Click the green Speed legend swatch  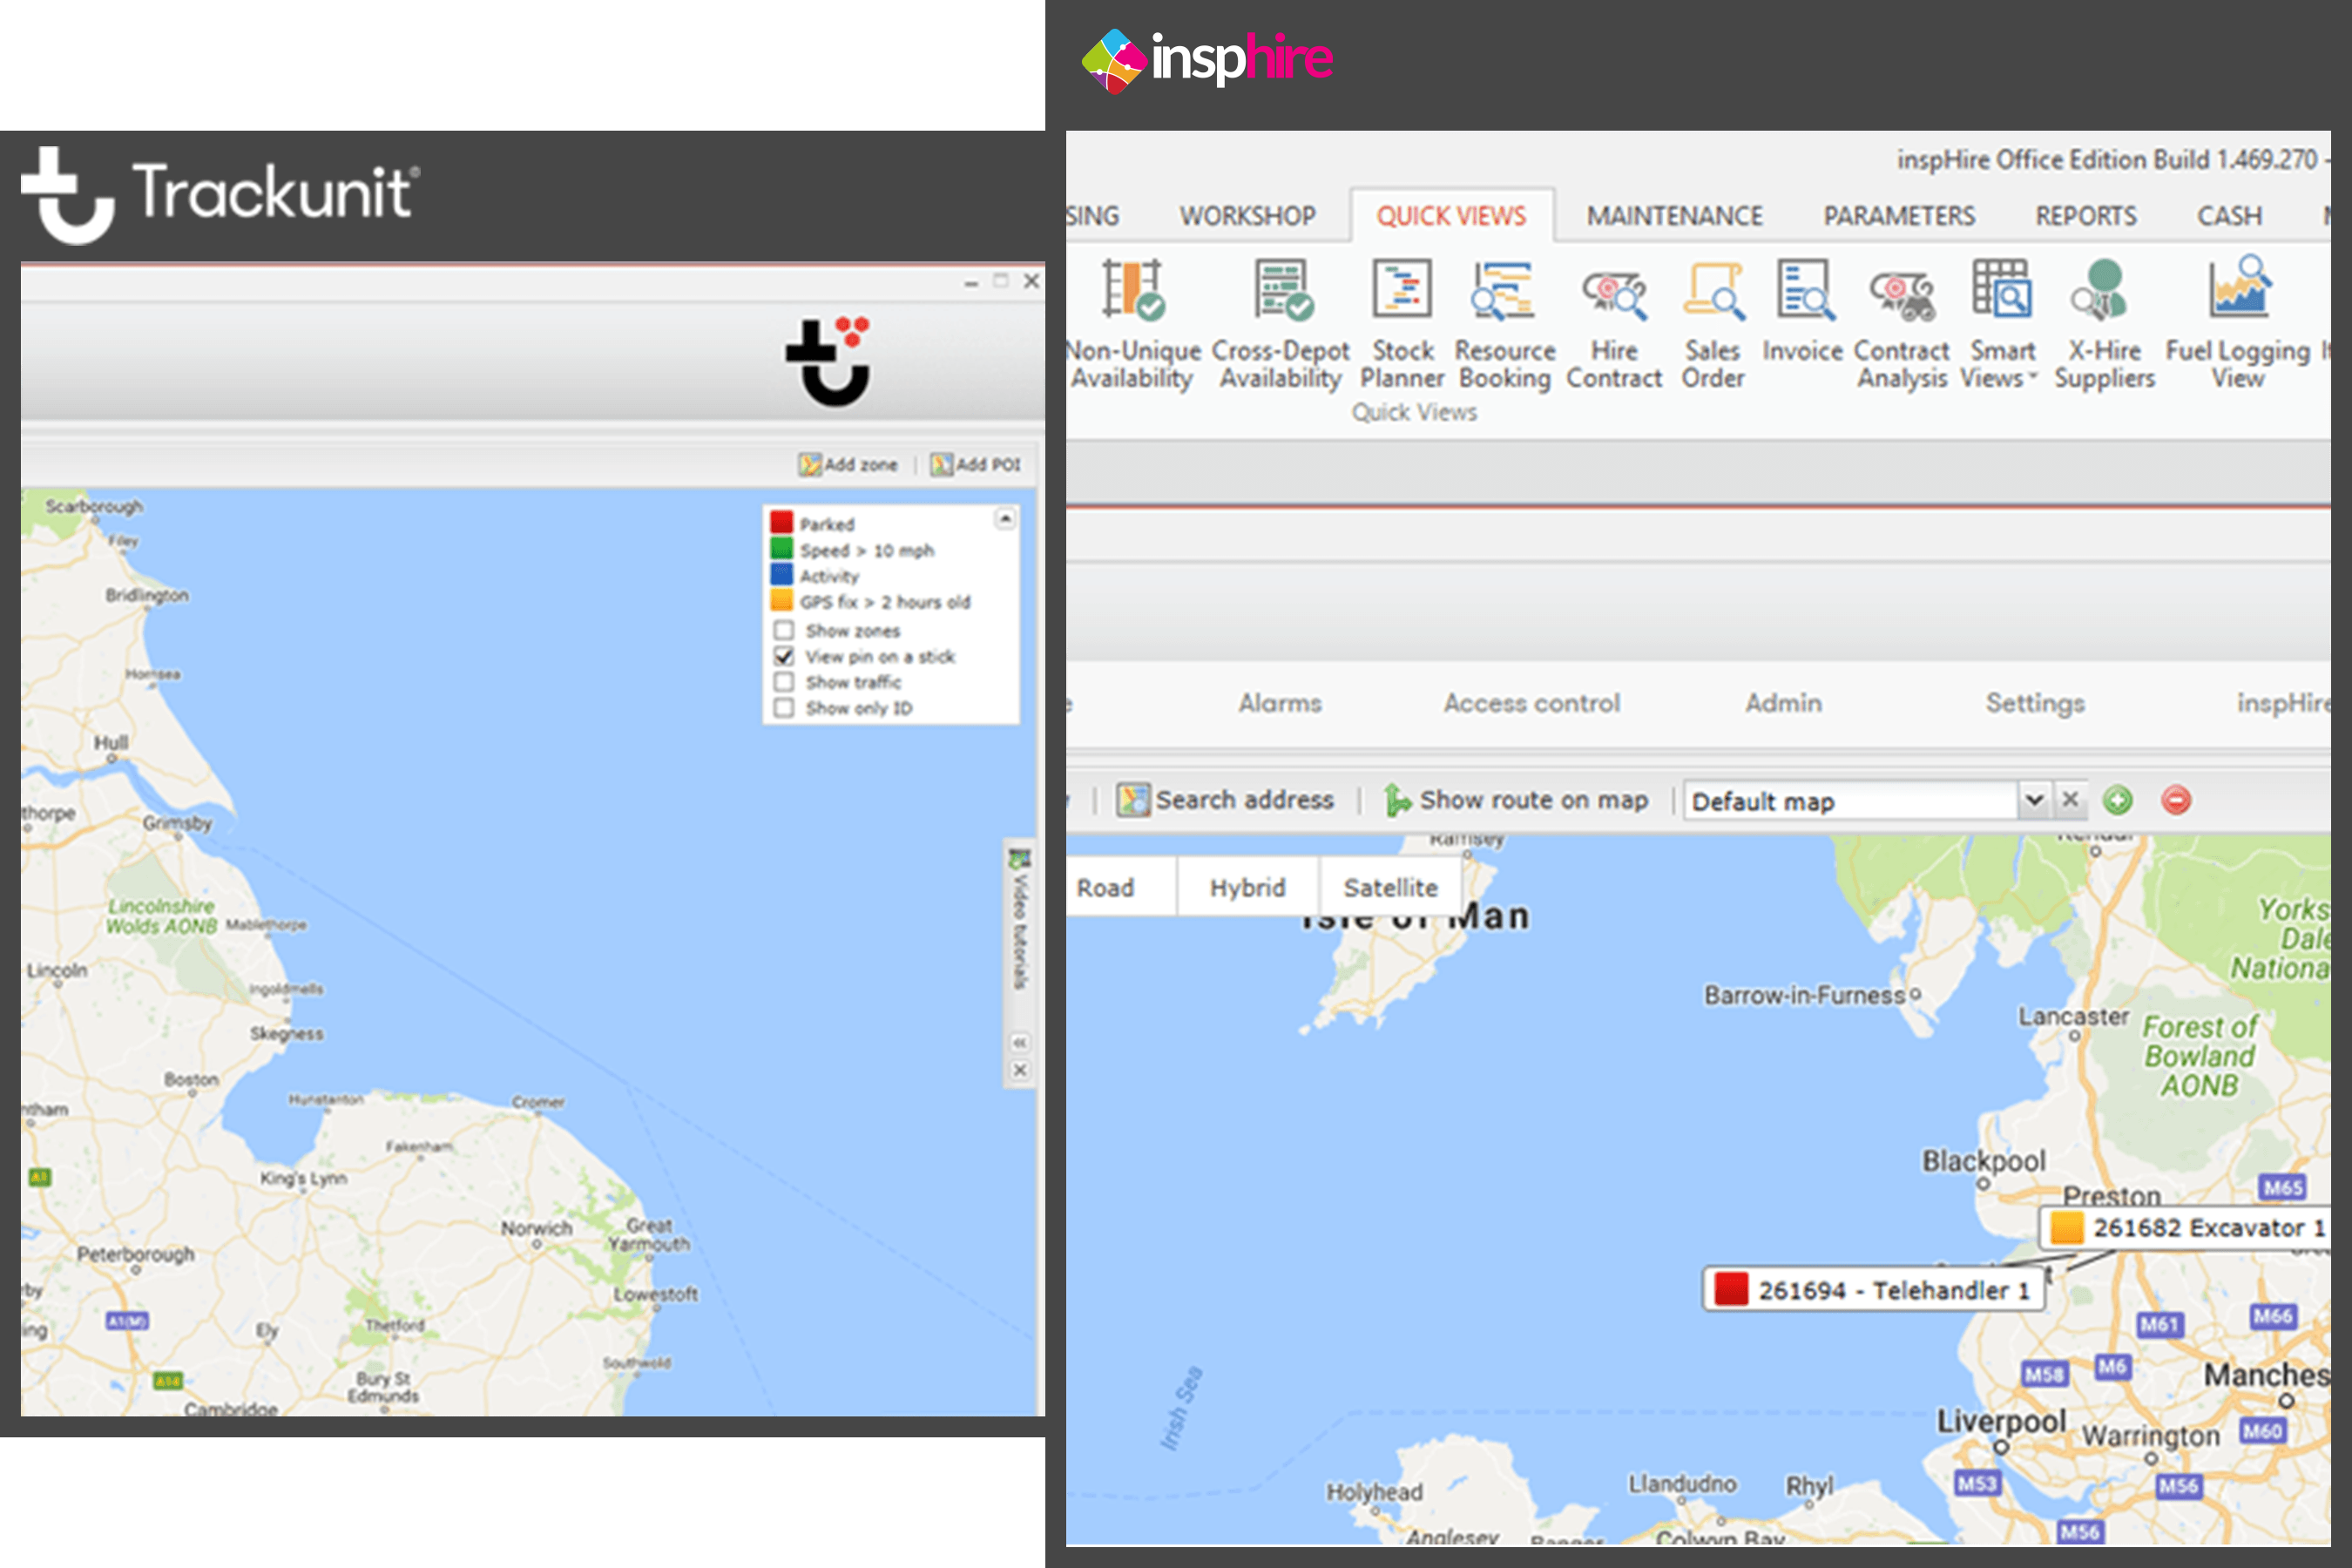click(781, 548)
